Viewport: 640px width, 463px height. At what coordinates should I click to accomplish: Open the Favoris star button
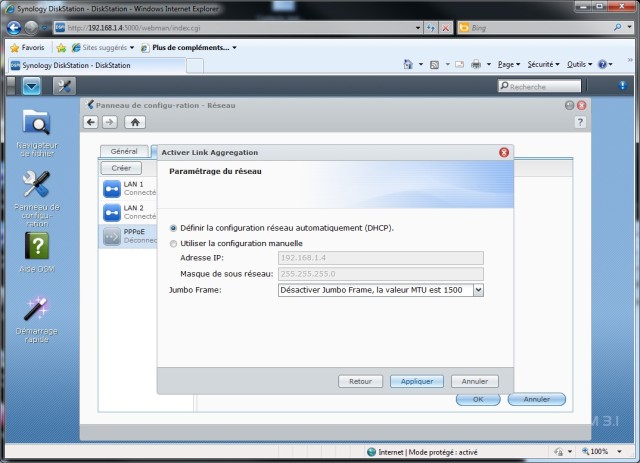coord(27,48)
